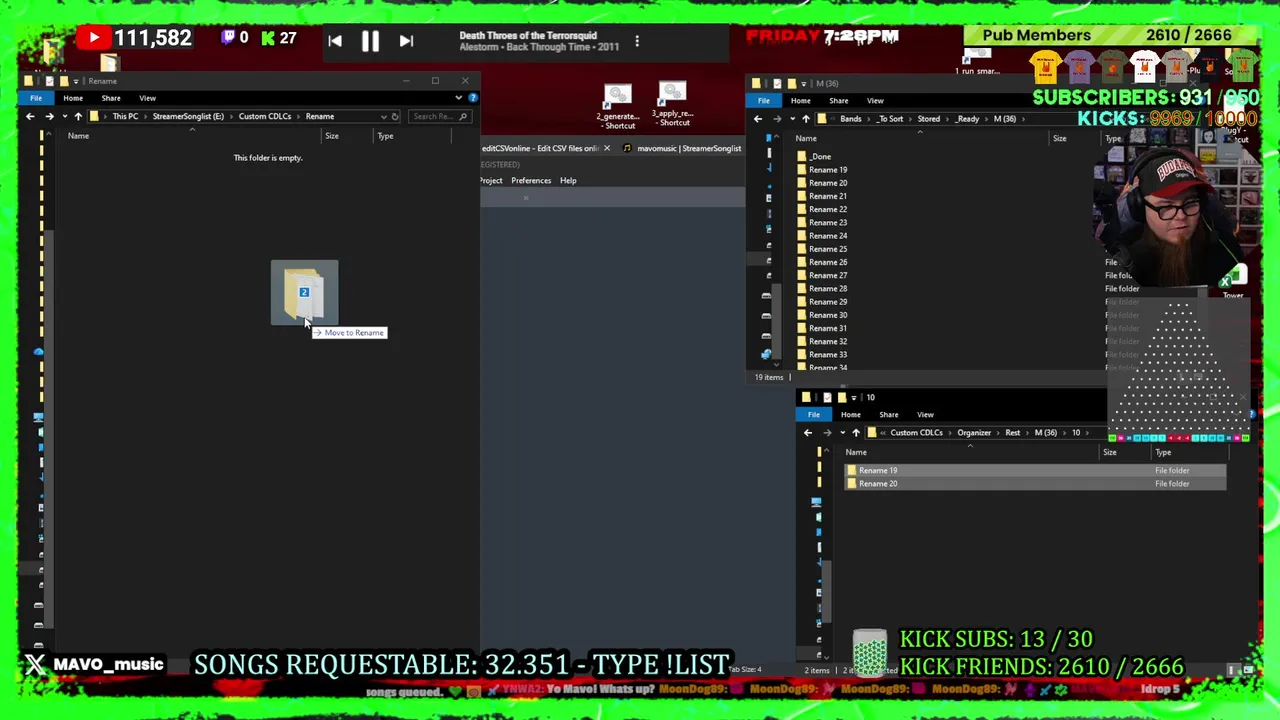Refresh the Rename folder view
The height and width of the screenshot is (720, 1280).
(395, 116)
